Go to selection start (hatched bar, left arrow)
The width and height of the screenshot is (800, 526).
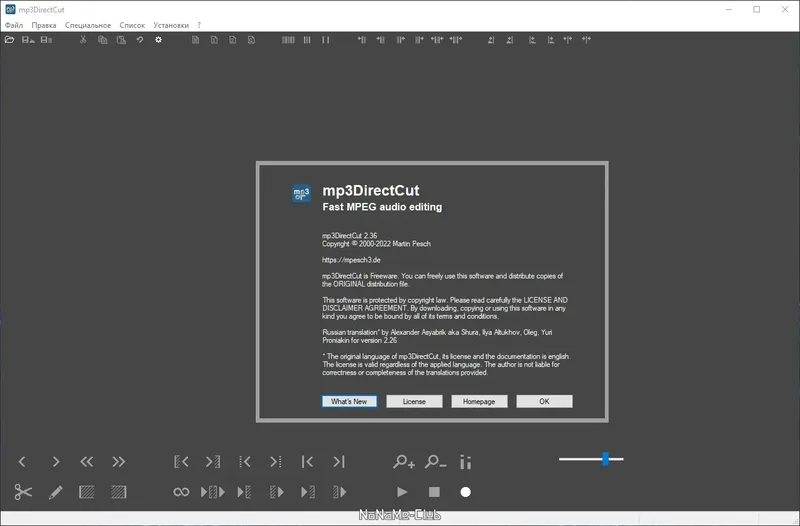point(181,462)
